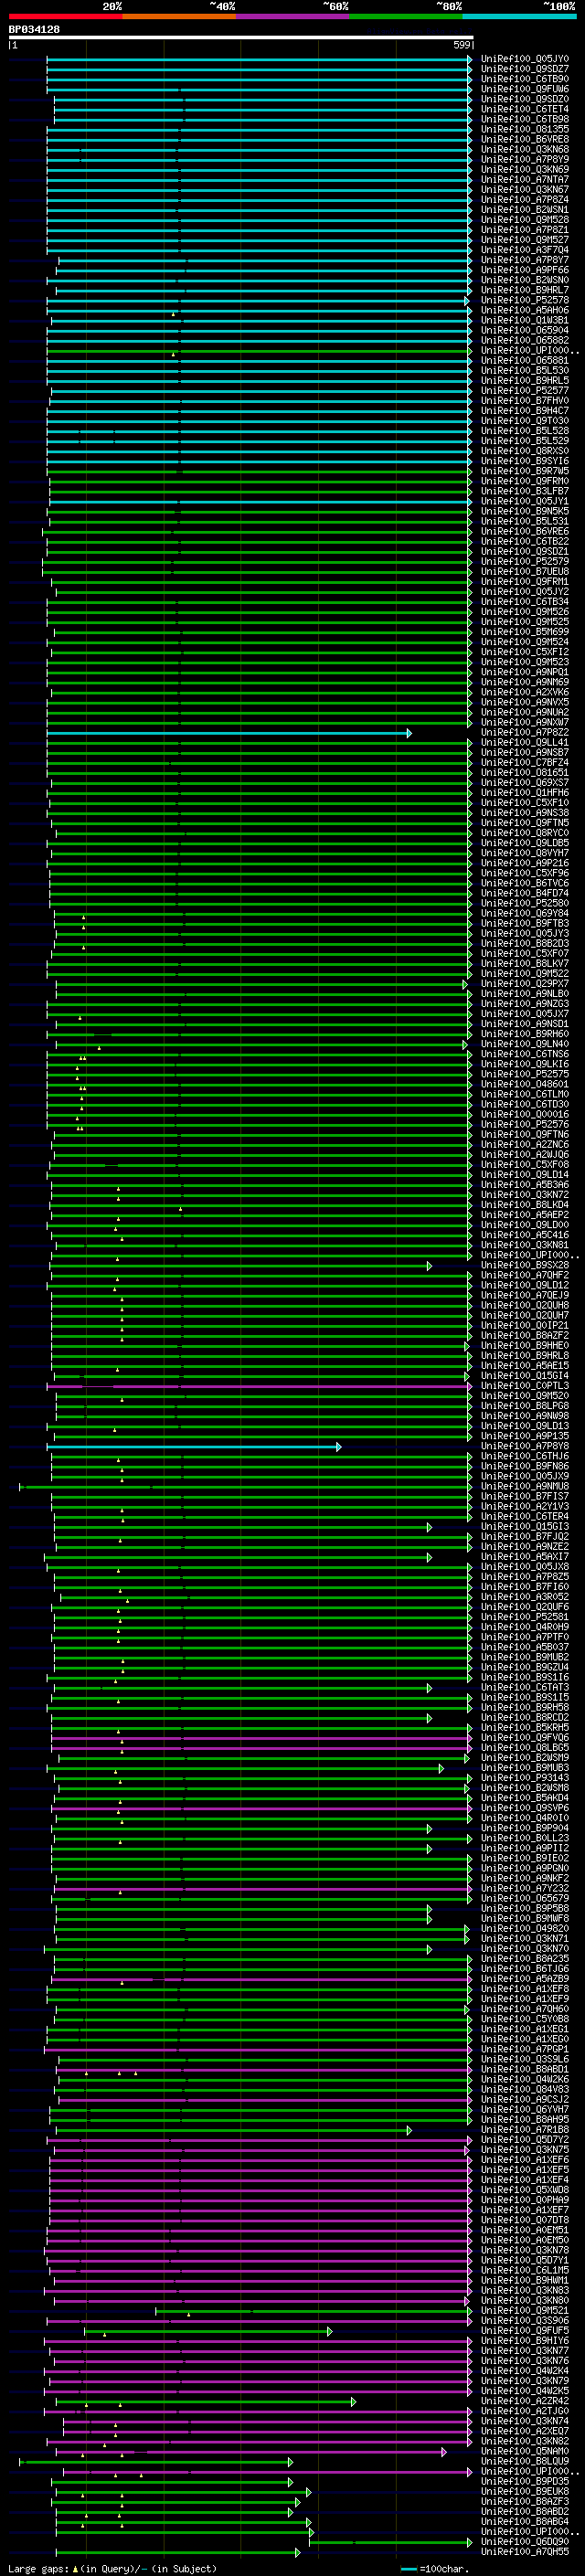
Task: Open hit UniRef100_A3F7Q4
Action: pos(524,250)
